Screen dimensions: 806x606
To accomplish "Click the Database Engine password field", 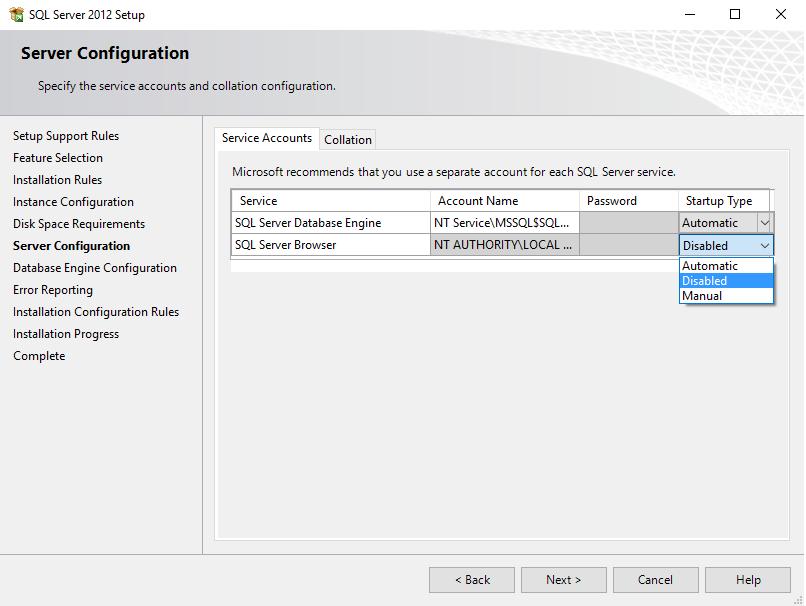I will pyautogui.click(x=628, y=223).
